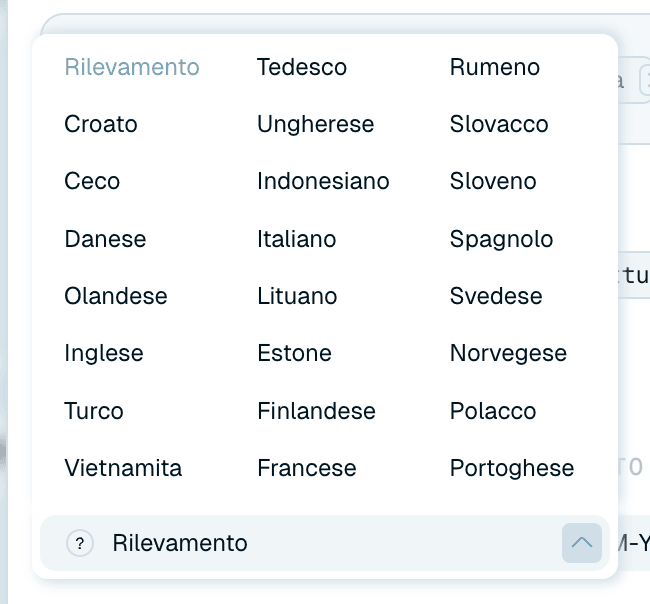The image size is (650, 604).
Task: Choose Vietnamita from the list
Action: tap(123, 468)
